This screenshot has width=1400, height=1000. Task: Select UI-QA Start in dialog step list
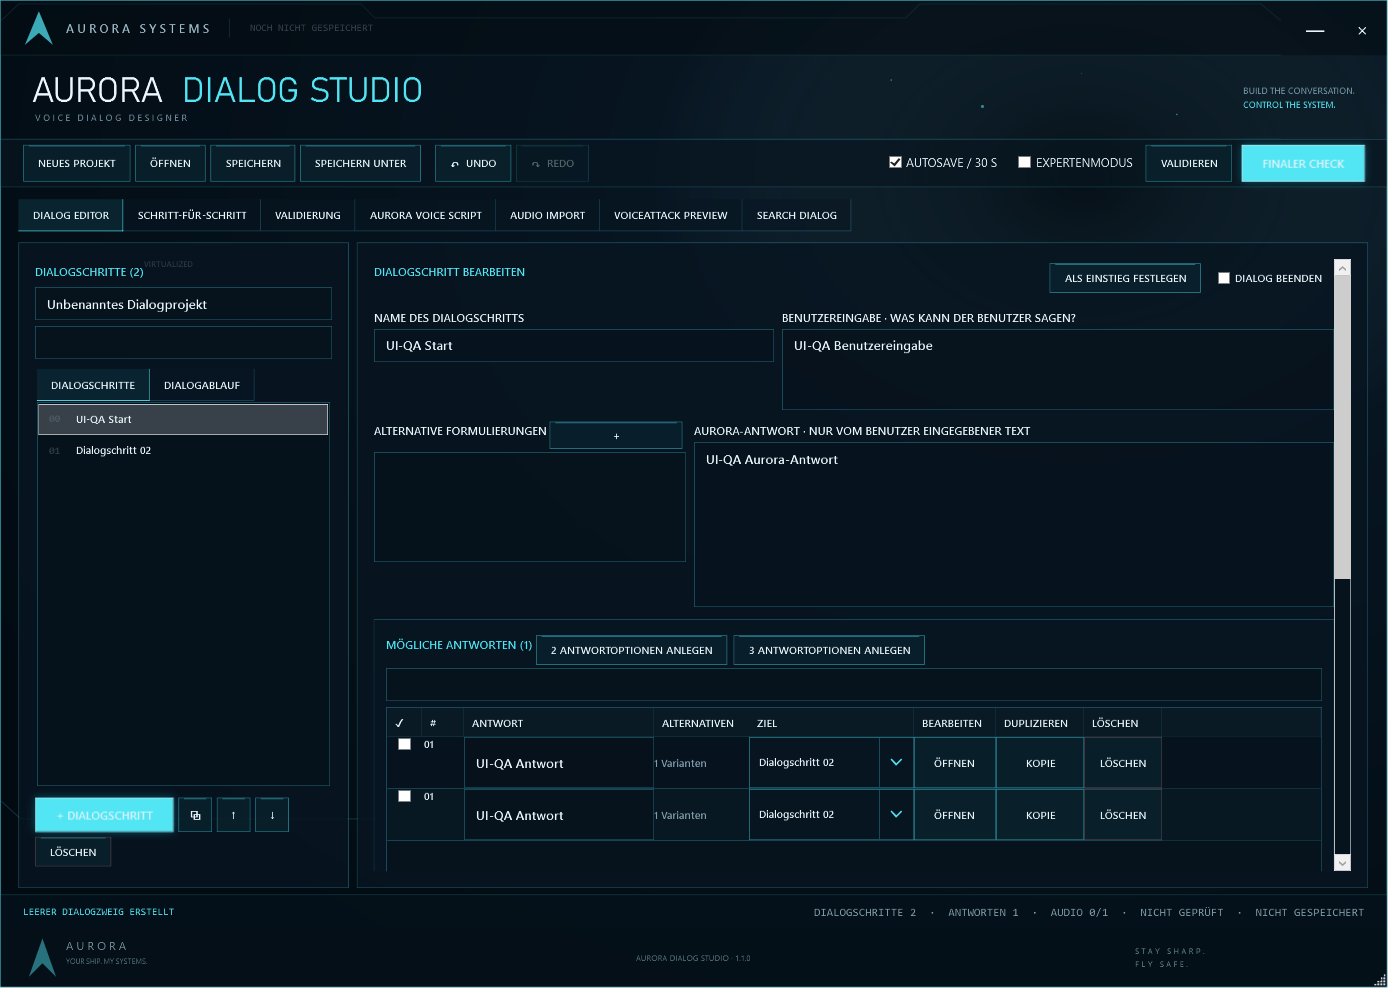click(183, 419)
